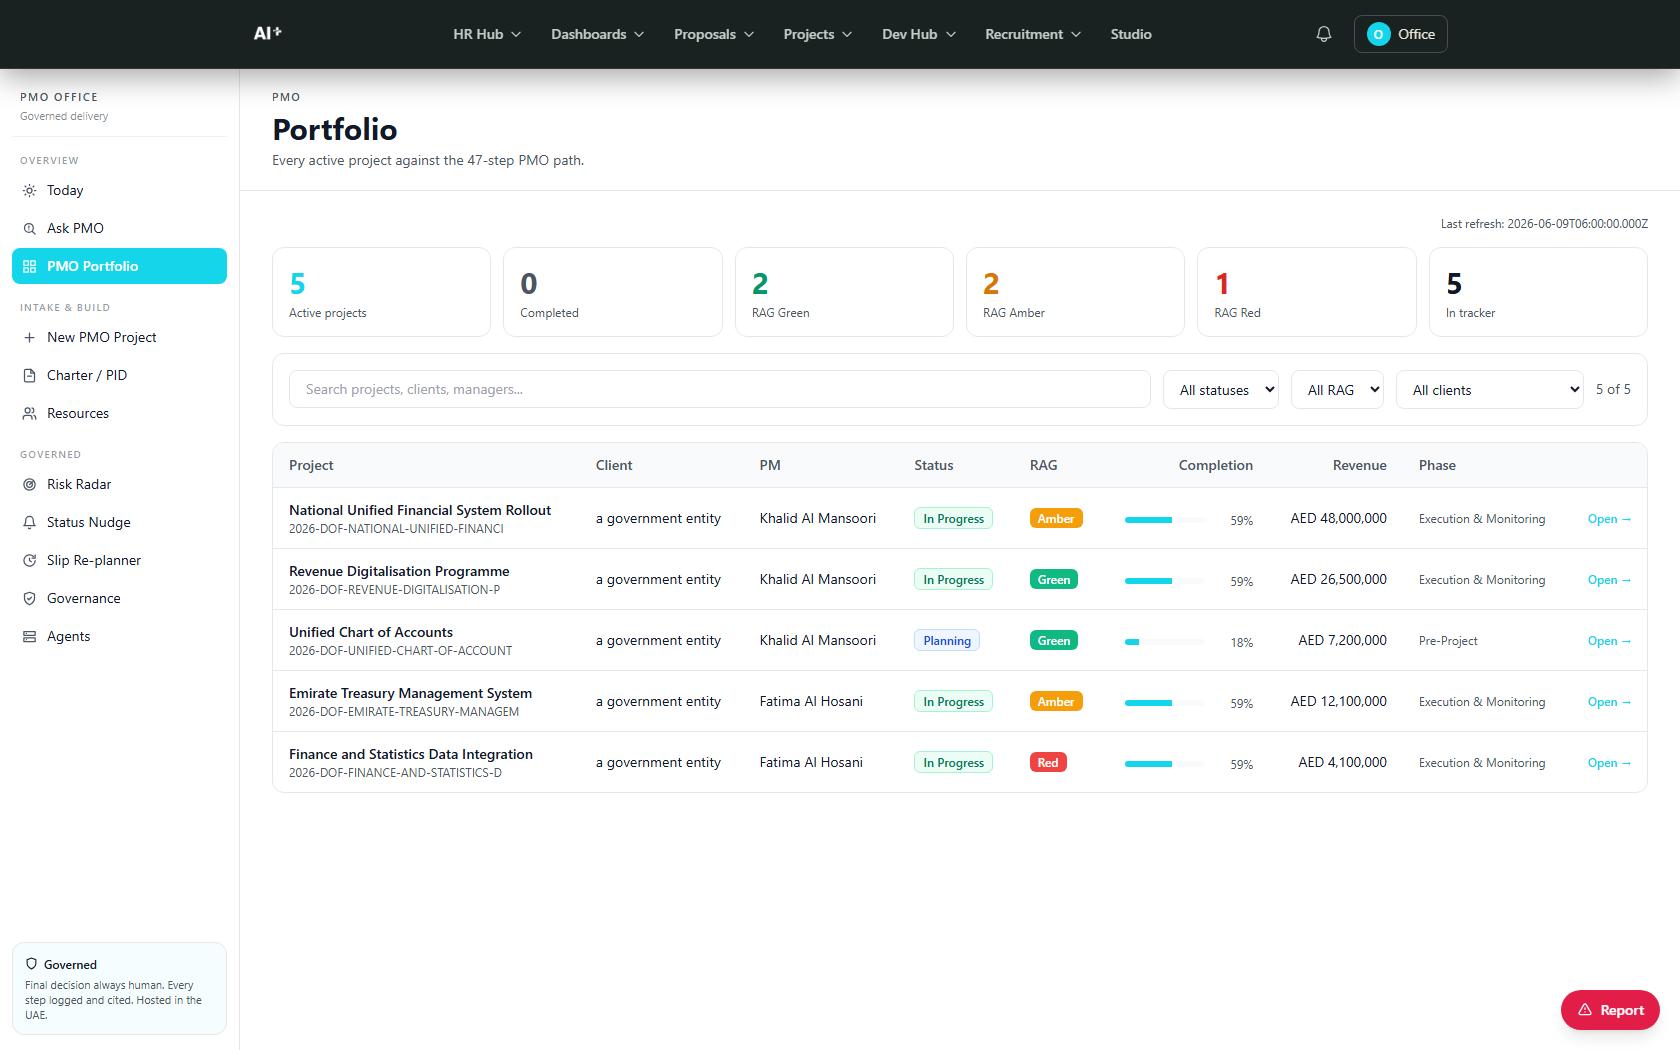Image resolution: width=1680 pixels, height=1050 pixels.
Task: Expand the Projects menu
Action: 818,34
